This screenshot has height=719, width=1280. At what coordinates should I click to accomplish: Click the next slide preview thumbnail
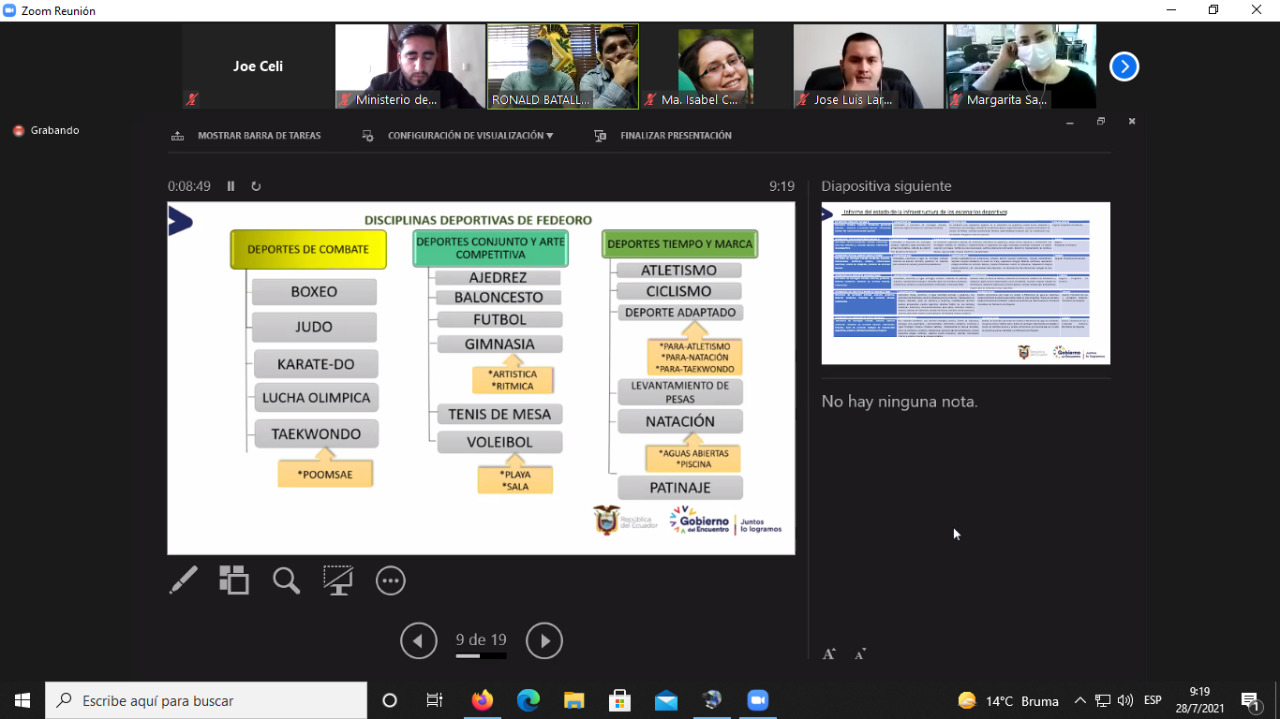[x=965, y=283]
